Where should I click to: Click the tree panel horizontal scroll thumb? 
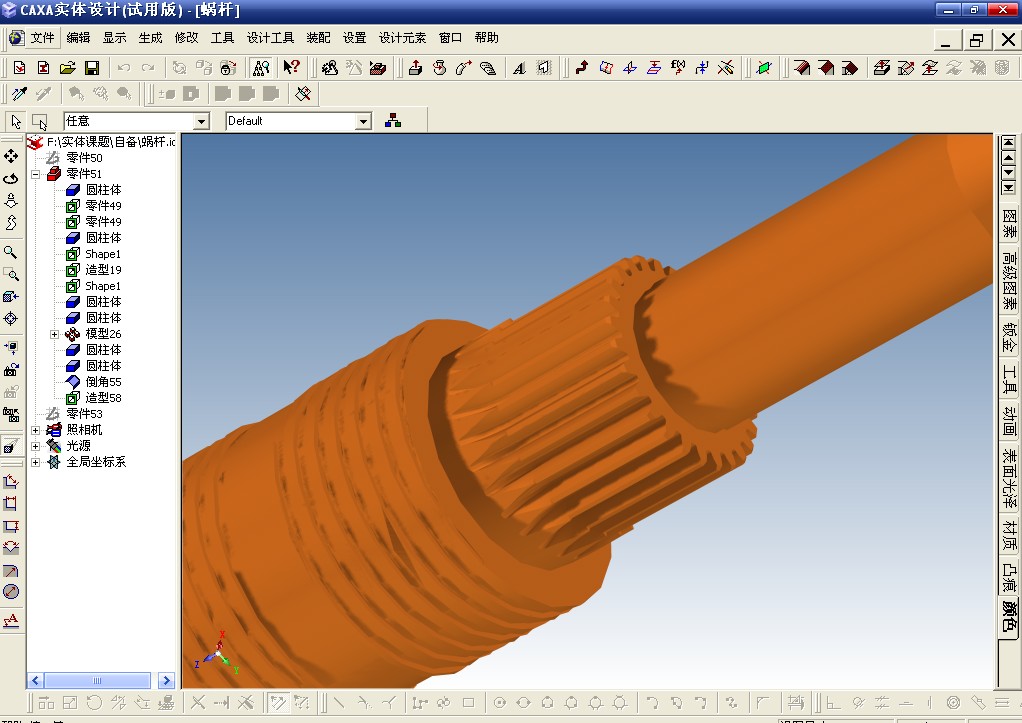click(x=97, y=681)
